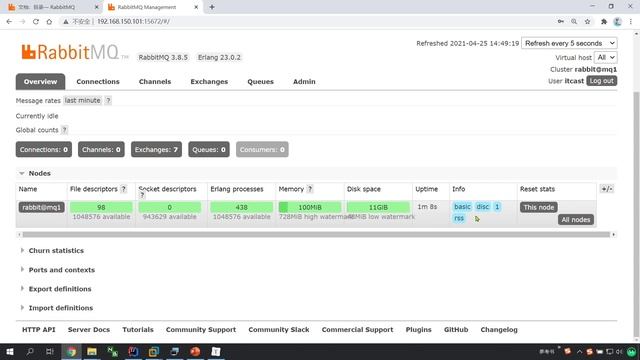Open the Windows Start menu
The width and height of the screenshot is (640, 360).
[x=10, y=351]
